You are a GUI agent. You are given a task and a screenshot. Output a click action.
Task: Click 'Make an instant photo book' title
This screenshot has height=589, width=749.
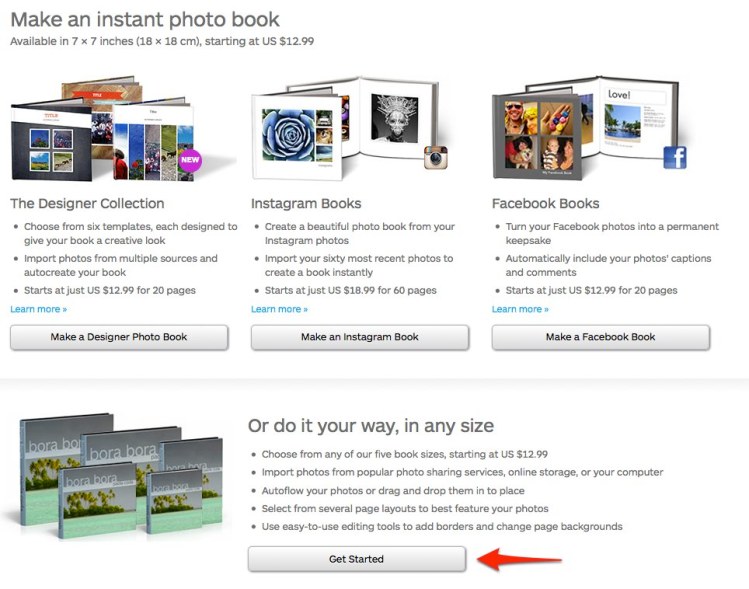pyautogui.click(x=145, y=20)
